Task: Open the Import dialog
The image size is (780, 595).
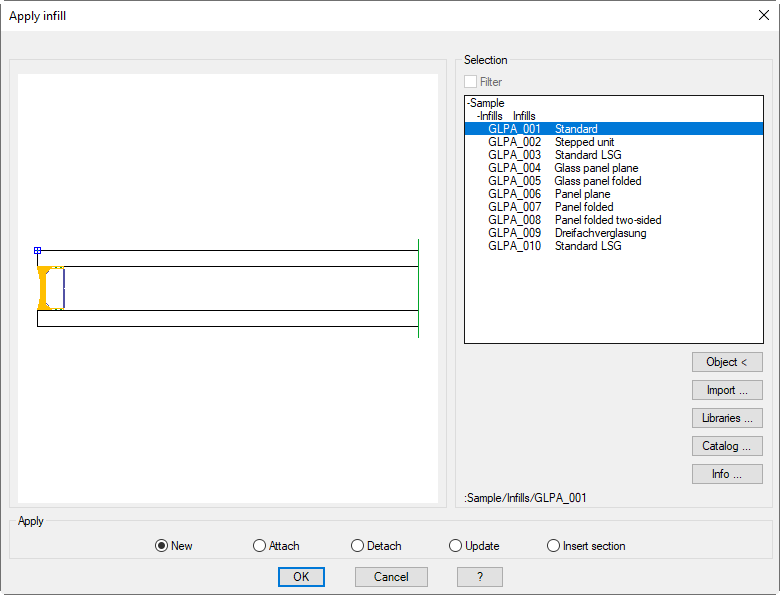Action: coord(727,390)
